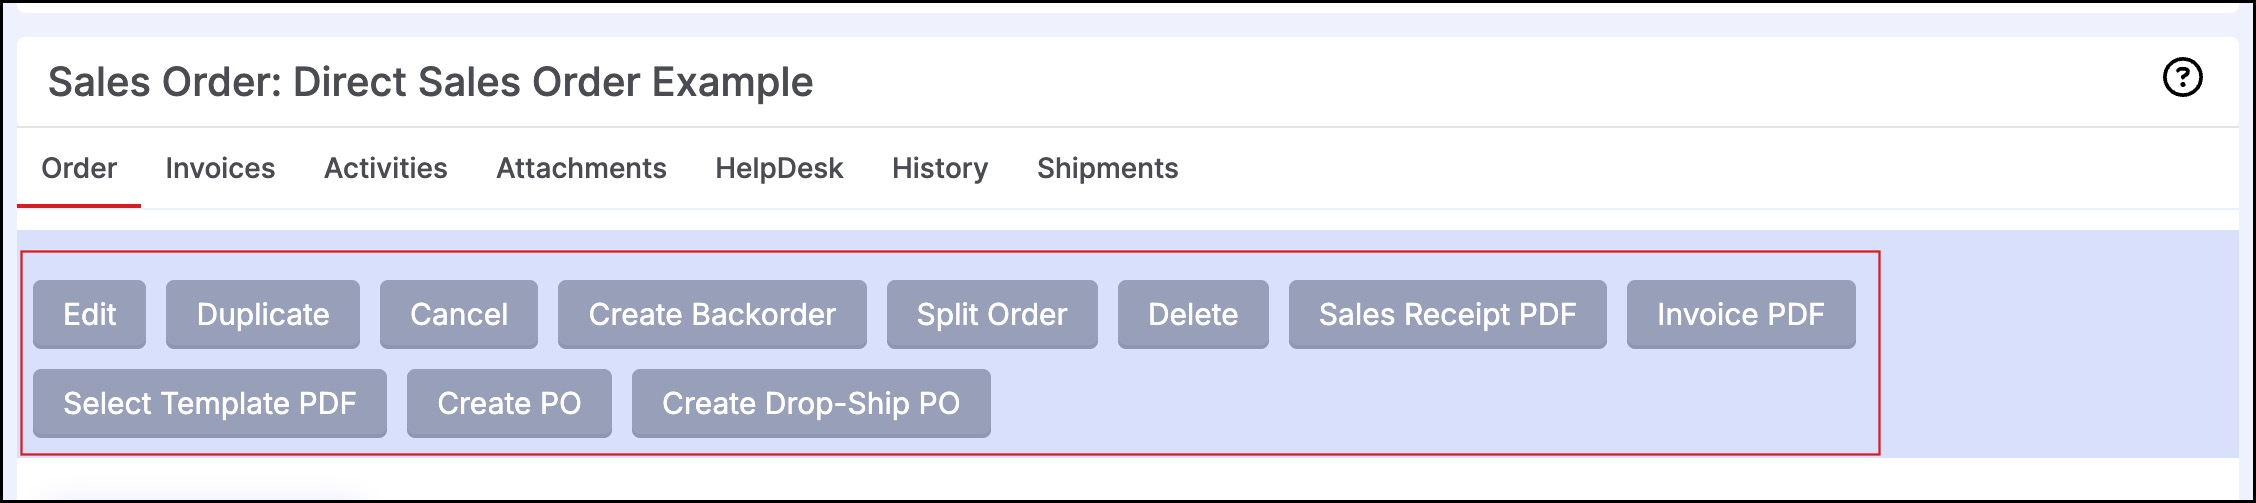Switch to the Shipments tab

[x=1107, y=168]
